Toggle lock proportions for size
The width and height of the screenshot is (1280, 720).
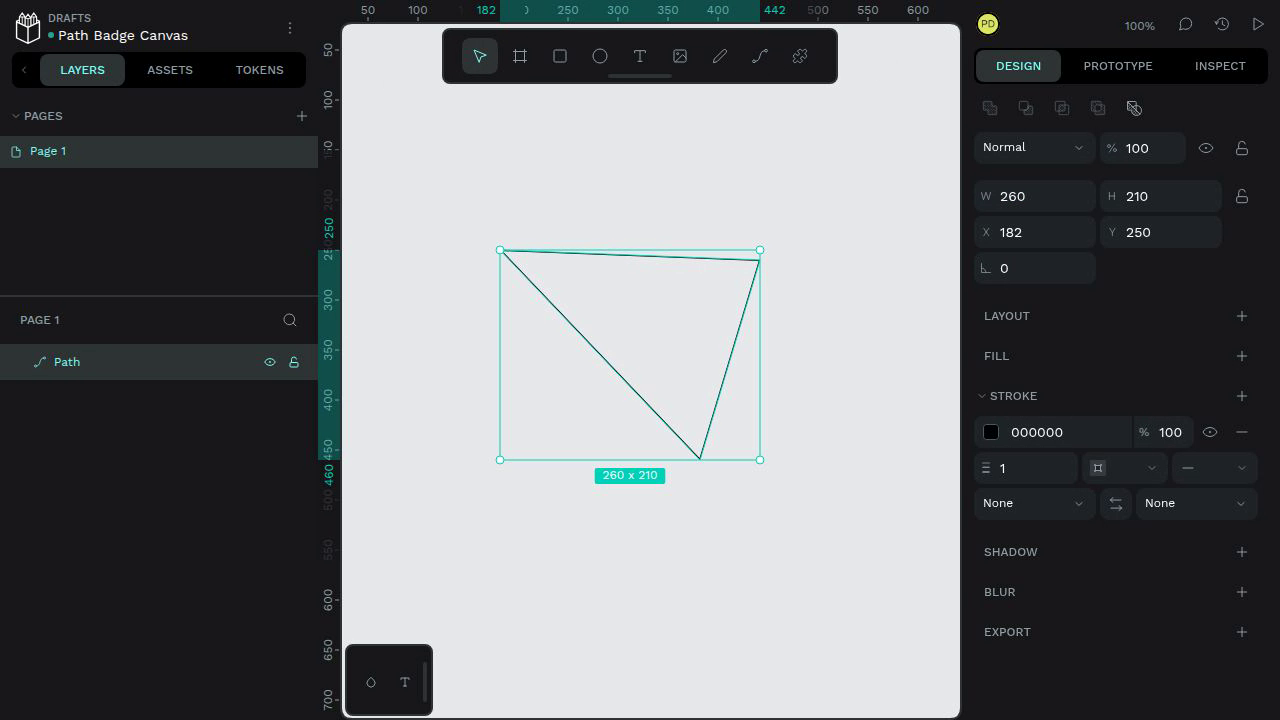pyautogui.click(x=1242, y=196)
